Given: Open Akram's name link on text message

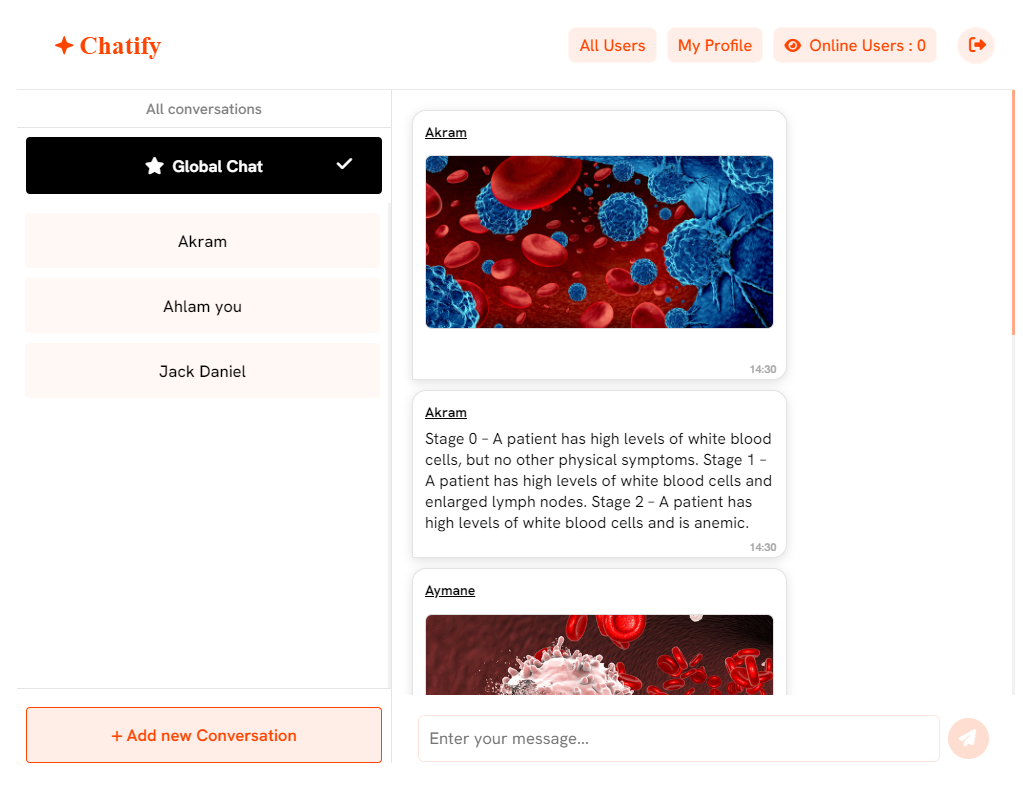Looking at the screenshot, I should (x=446, y=412).
